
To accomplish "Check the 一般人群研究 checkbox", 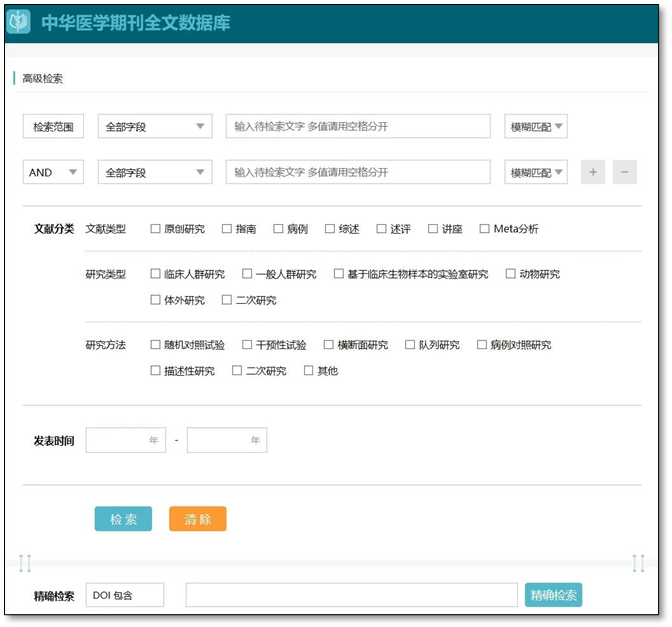I will coord(247,273).
